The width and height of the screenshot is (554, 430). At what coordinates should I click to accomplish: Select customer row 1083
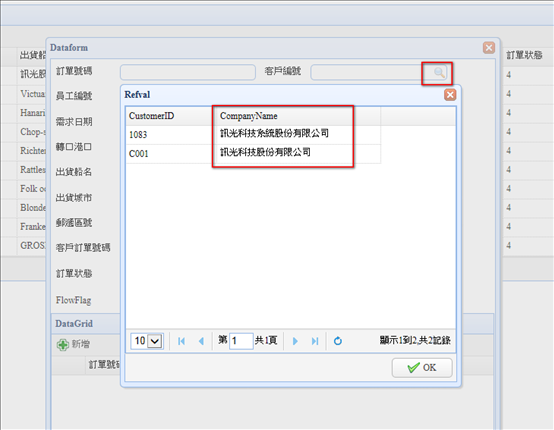253,135
